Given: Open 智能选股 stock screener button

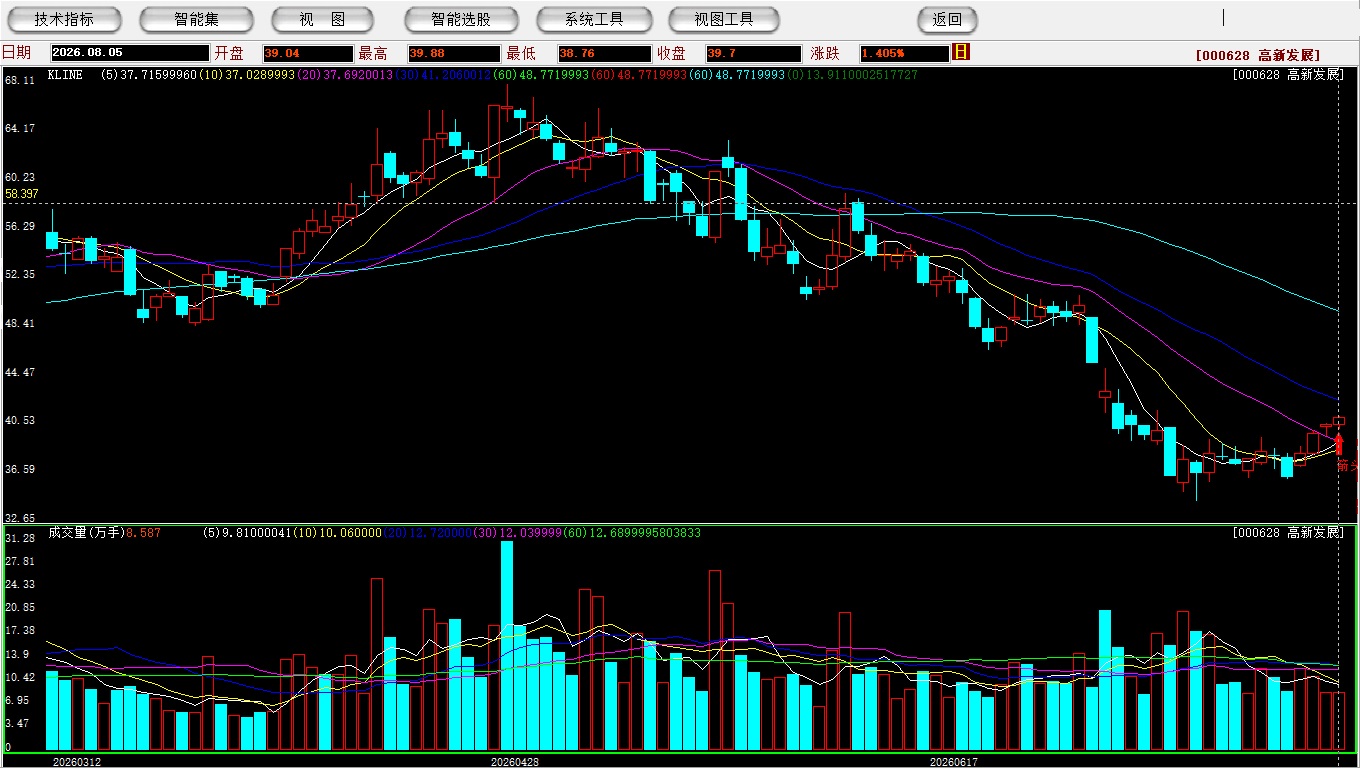Looking at the screenshot, I should point(461,19).
